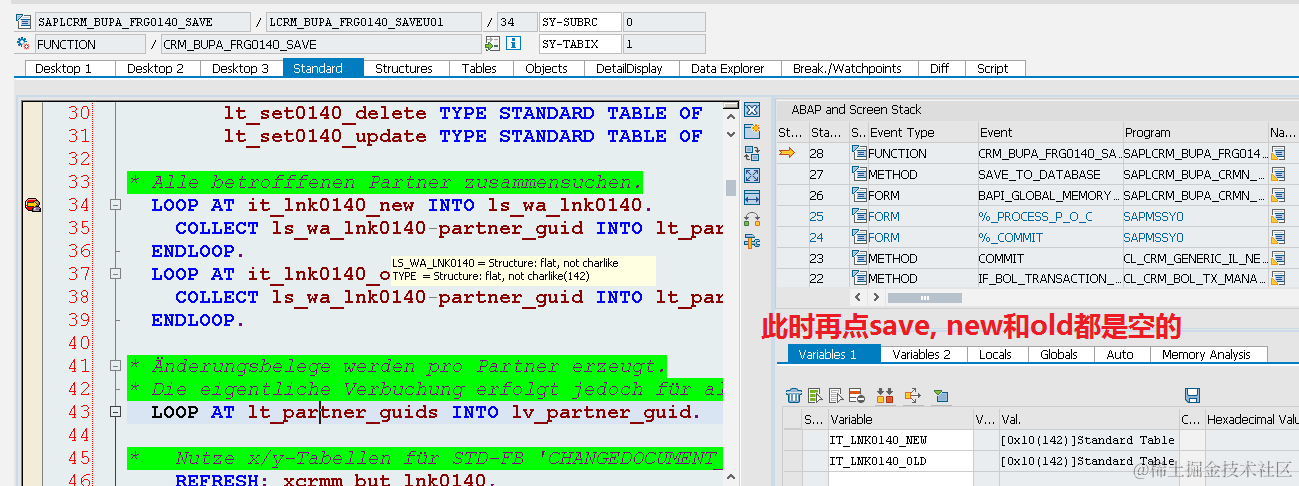Collapse the LOOP block at line 34
The width and height of the screenshot is (1299, 486).
pyautogui.click(x=115, y=205)
